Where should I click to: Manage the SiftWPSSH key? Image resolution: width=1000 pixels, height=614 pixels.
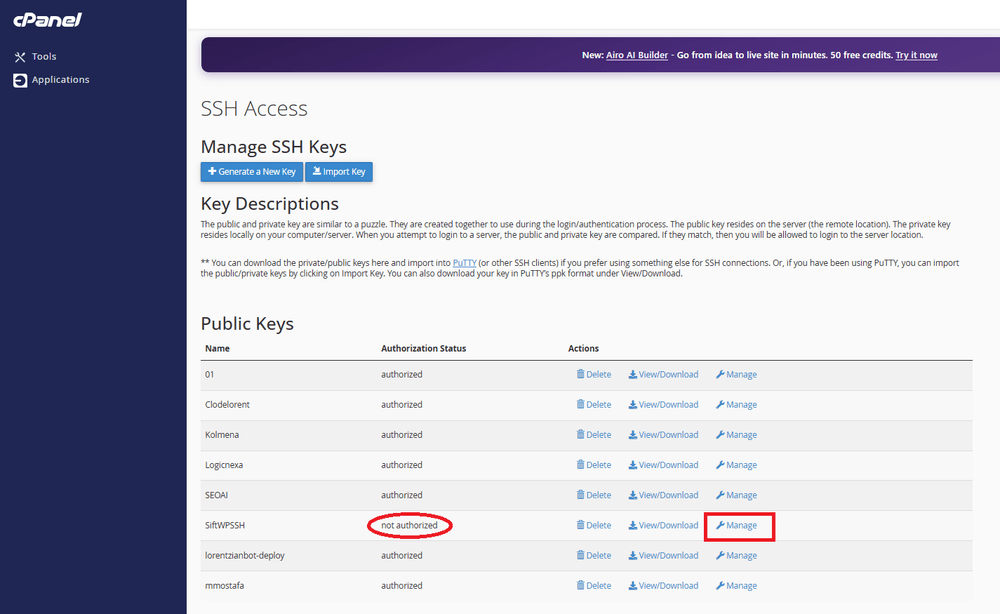tap(736, 525)
